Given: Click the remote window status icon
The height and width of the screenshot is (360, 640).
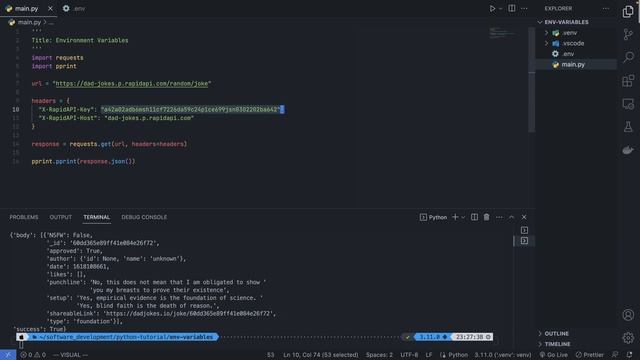Looking at the screenshot, I should 8,355.
